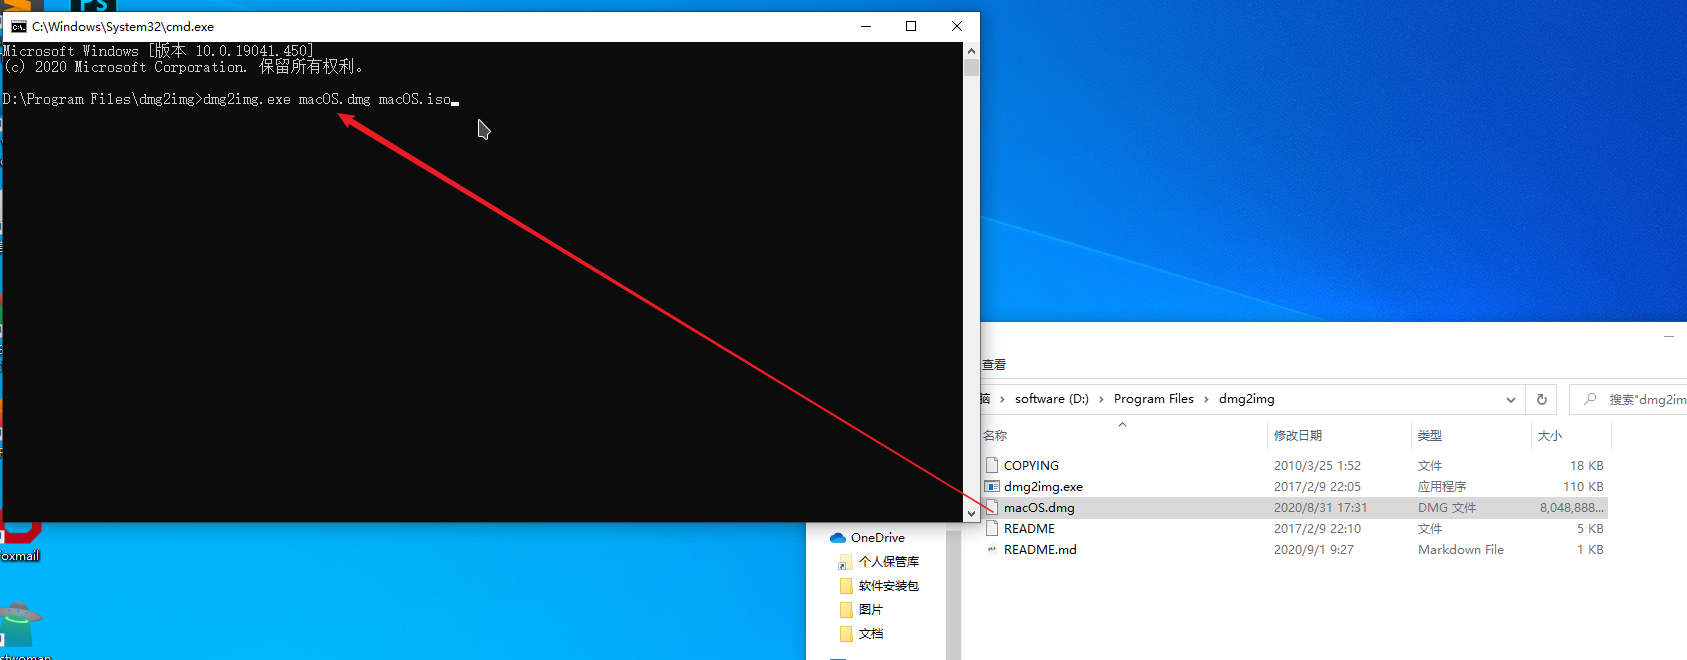Open 软件安装包 in navigation pane
The image size is (1687, 660).
[x=888, y=586]
